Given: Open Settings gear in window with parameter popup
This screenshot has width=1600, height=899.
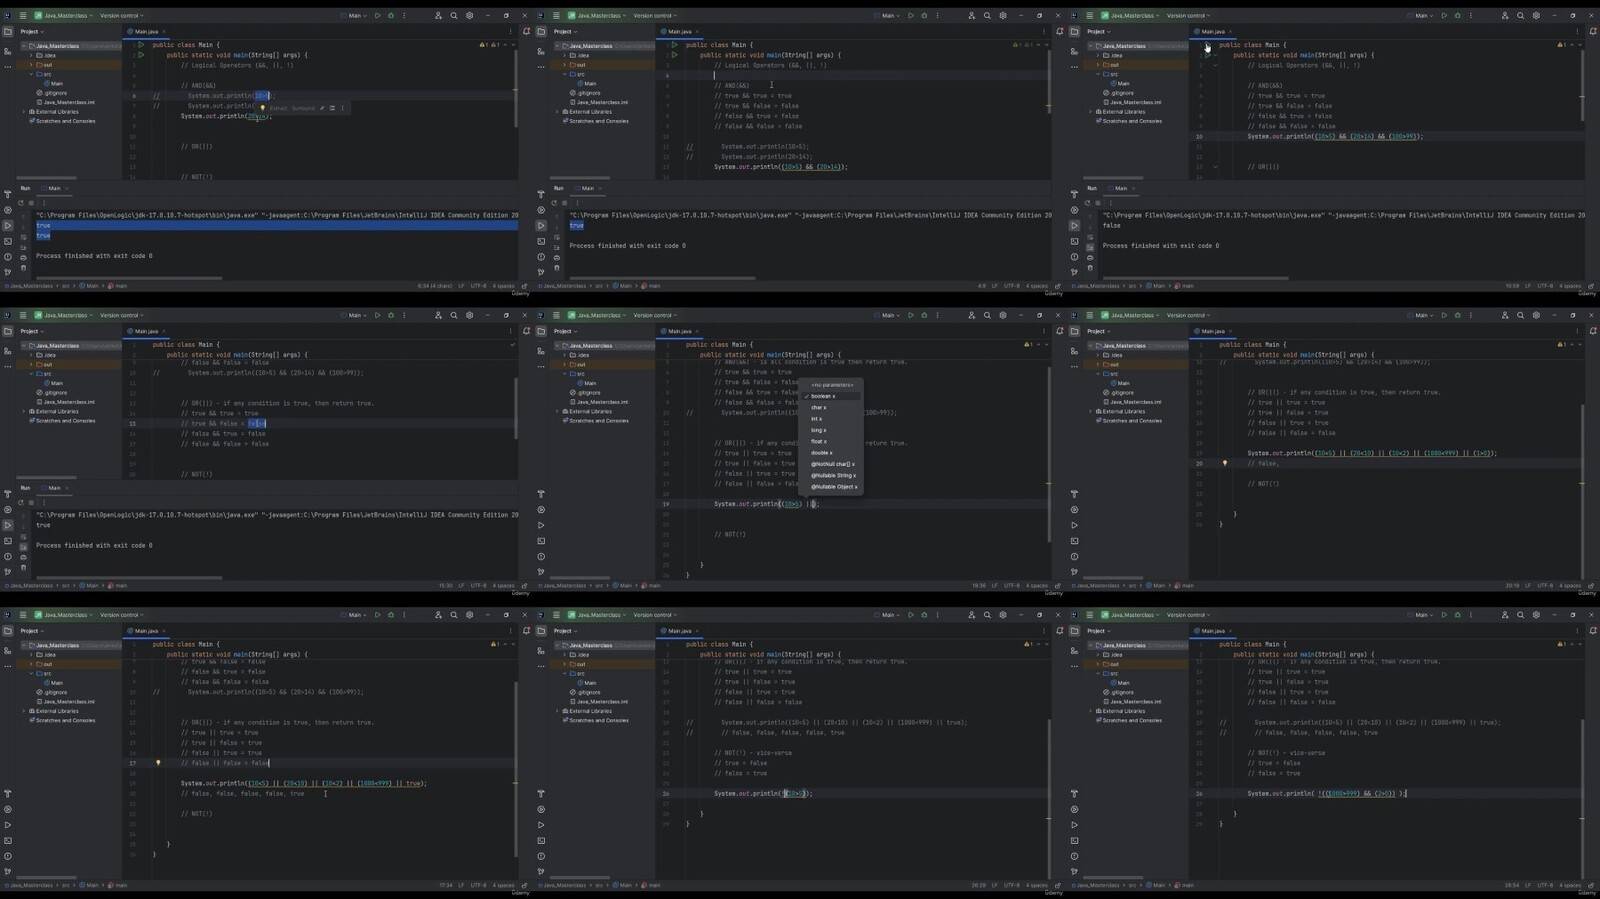Looking at the screenshot, I should [x=1003, y=316].
